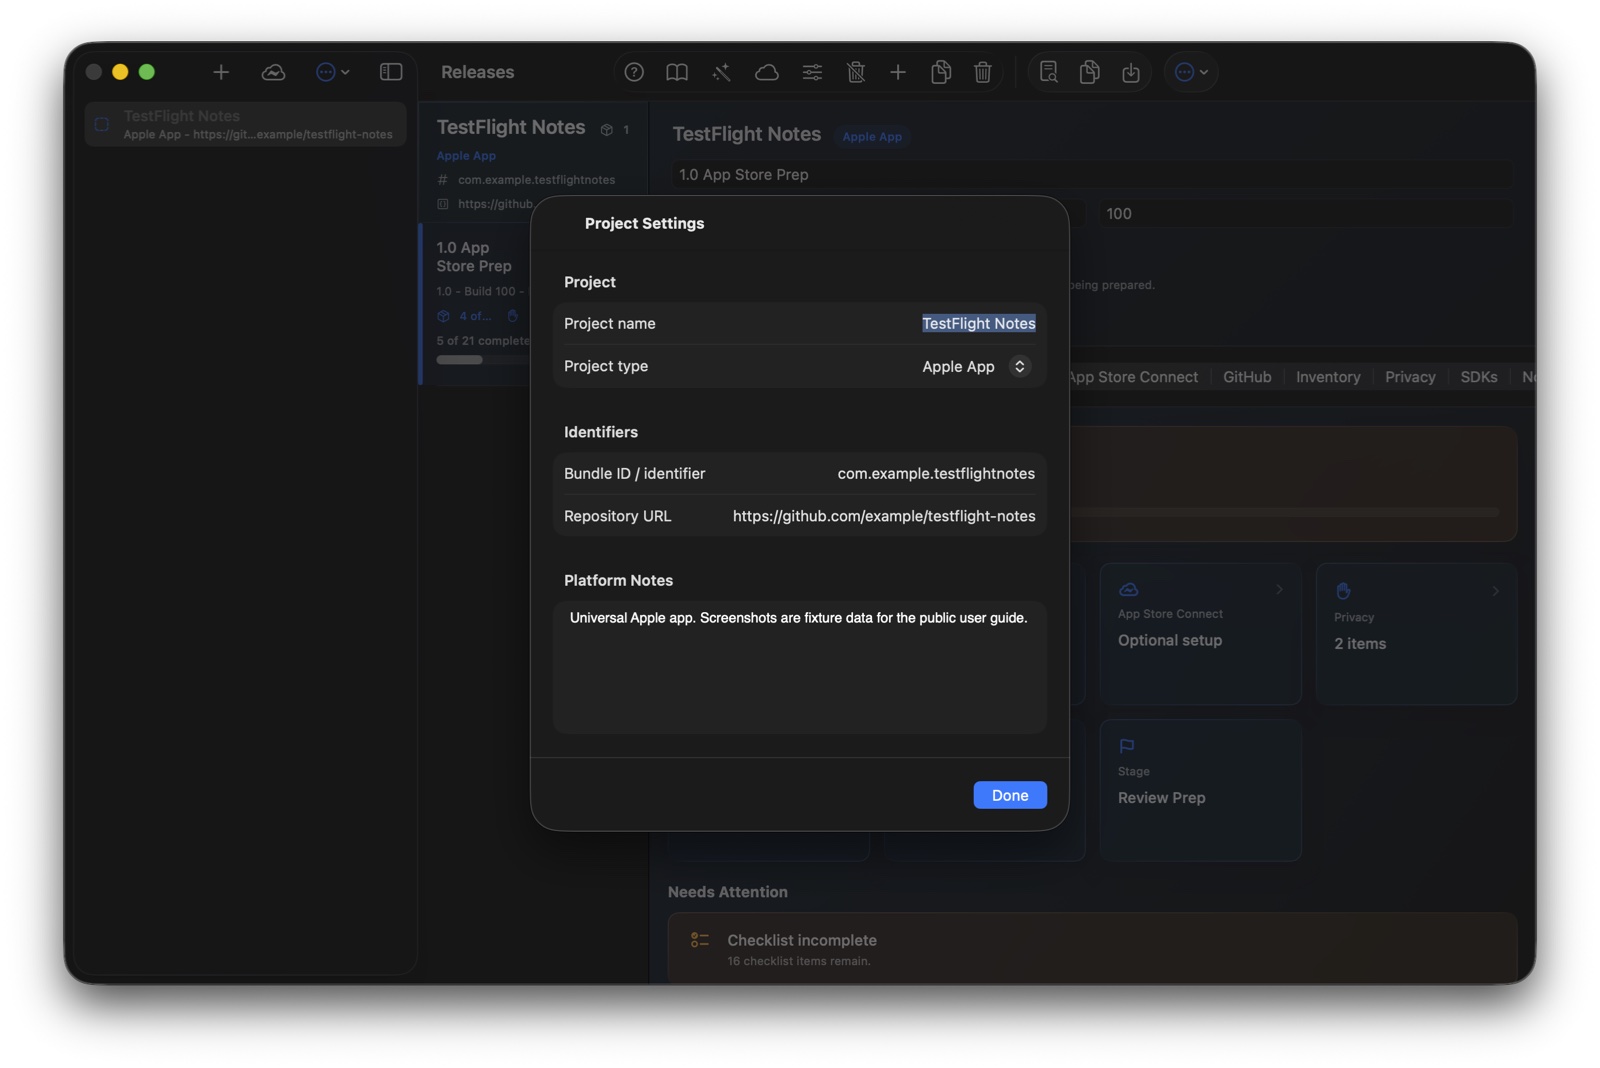Screen dimensions: 1600x1068
Task: Click the build number field showing 100
Action: [x=1305, y=214]
